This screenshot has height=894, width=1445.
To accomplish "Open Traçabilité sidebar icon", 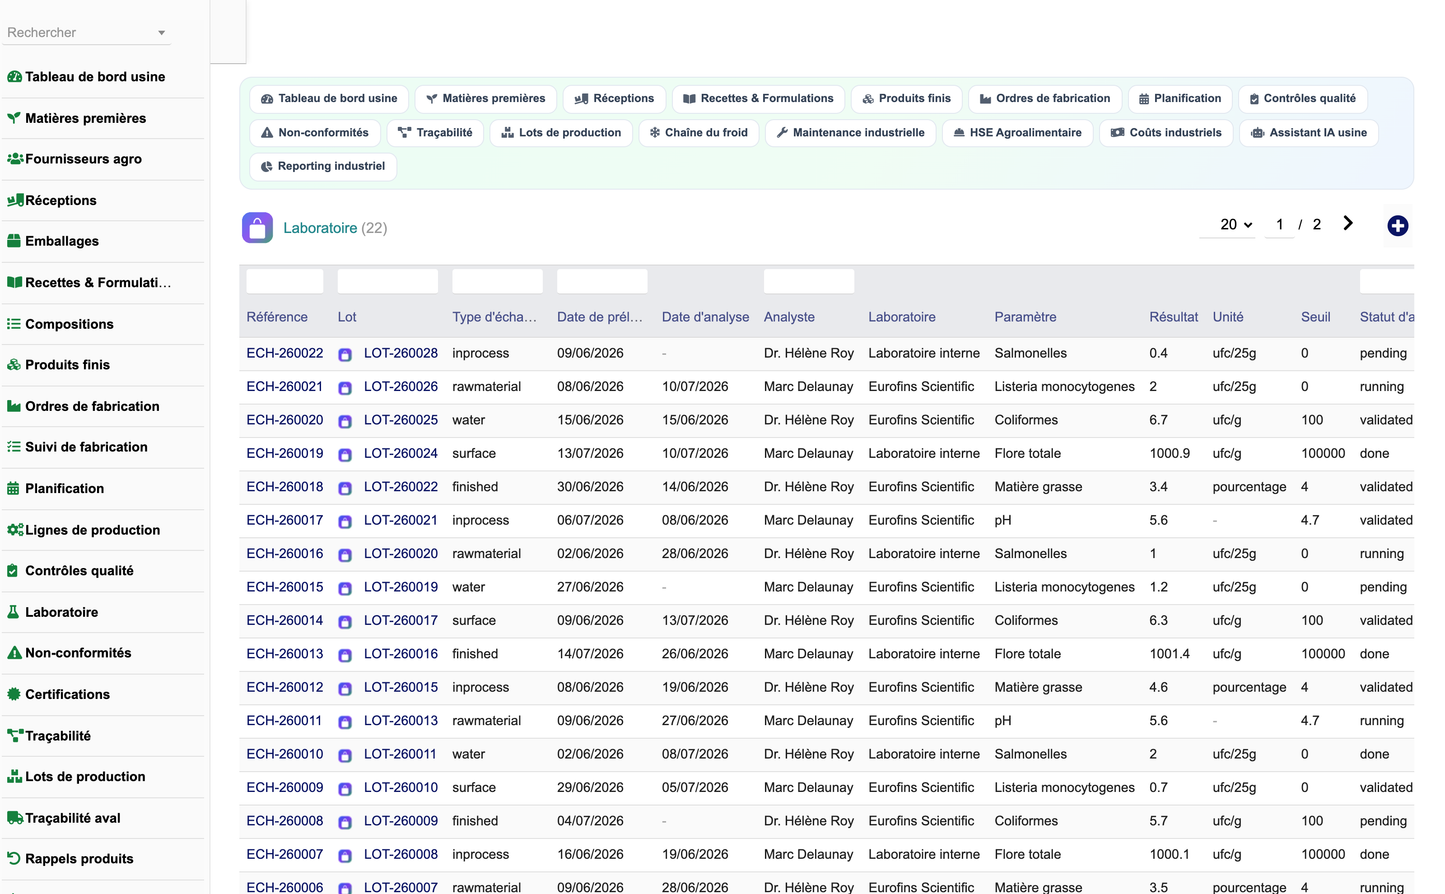I will 14,736.
